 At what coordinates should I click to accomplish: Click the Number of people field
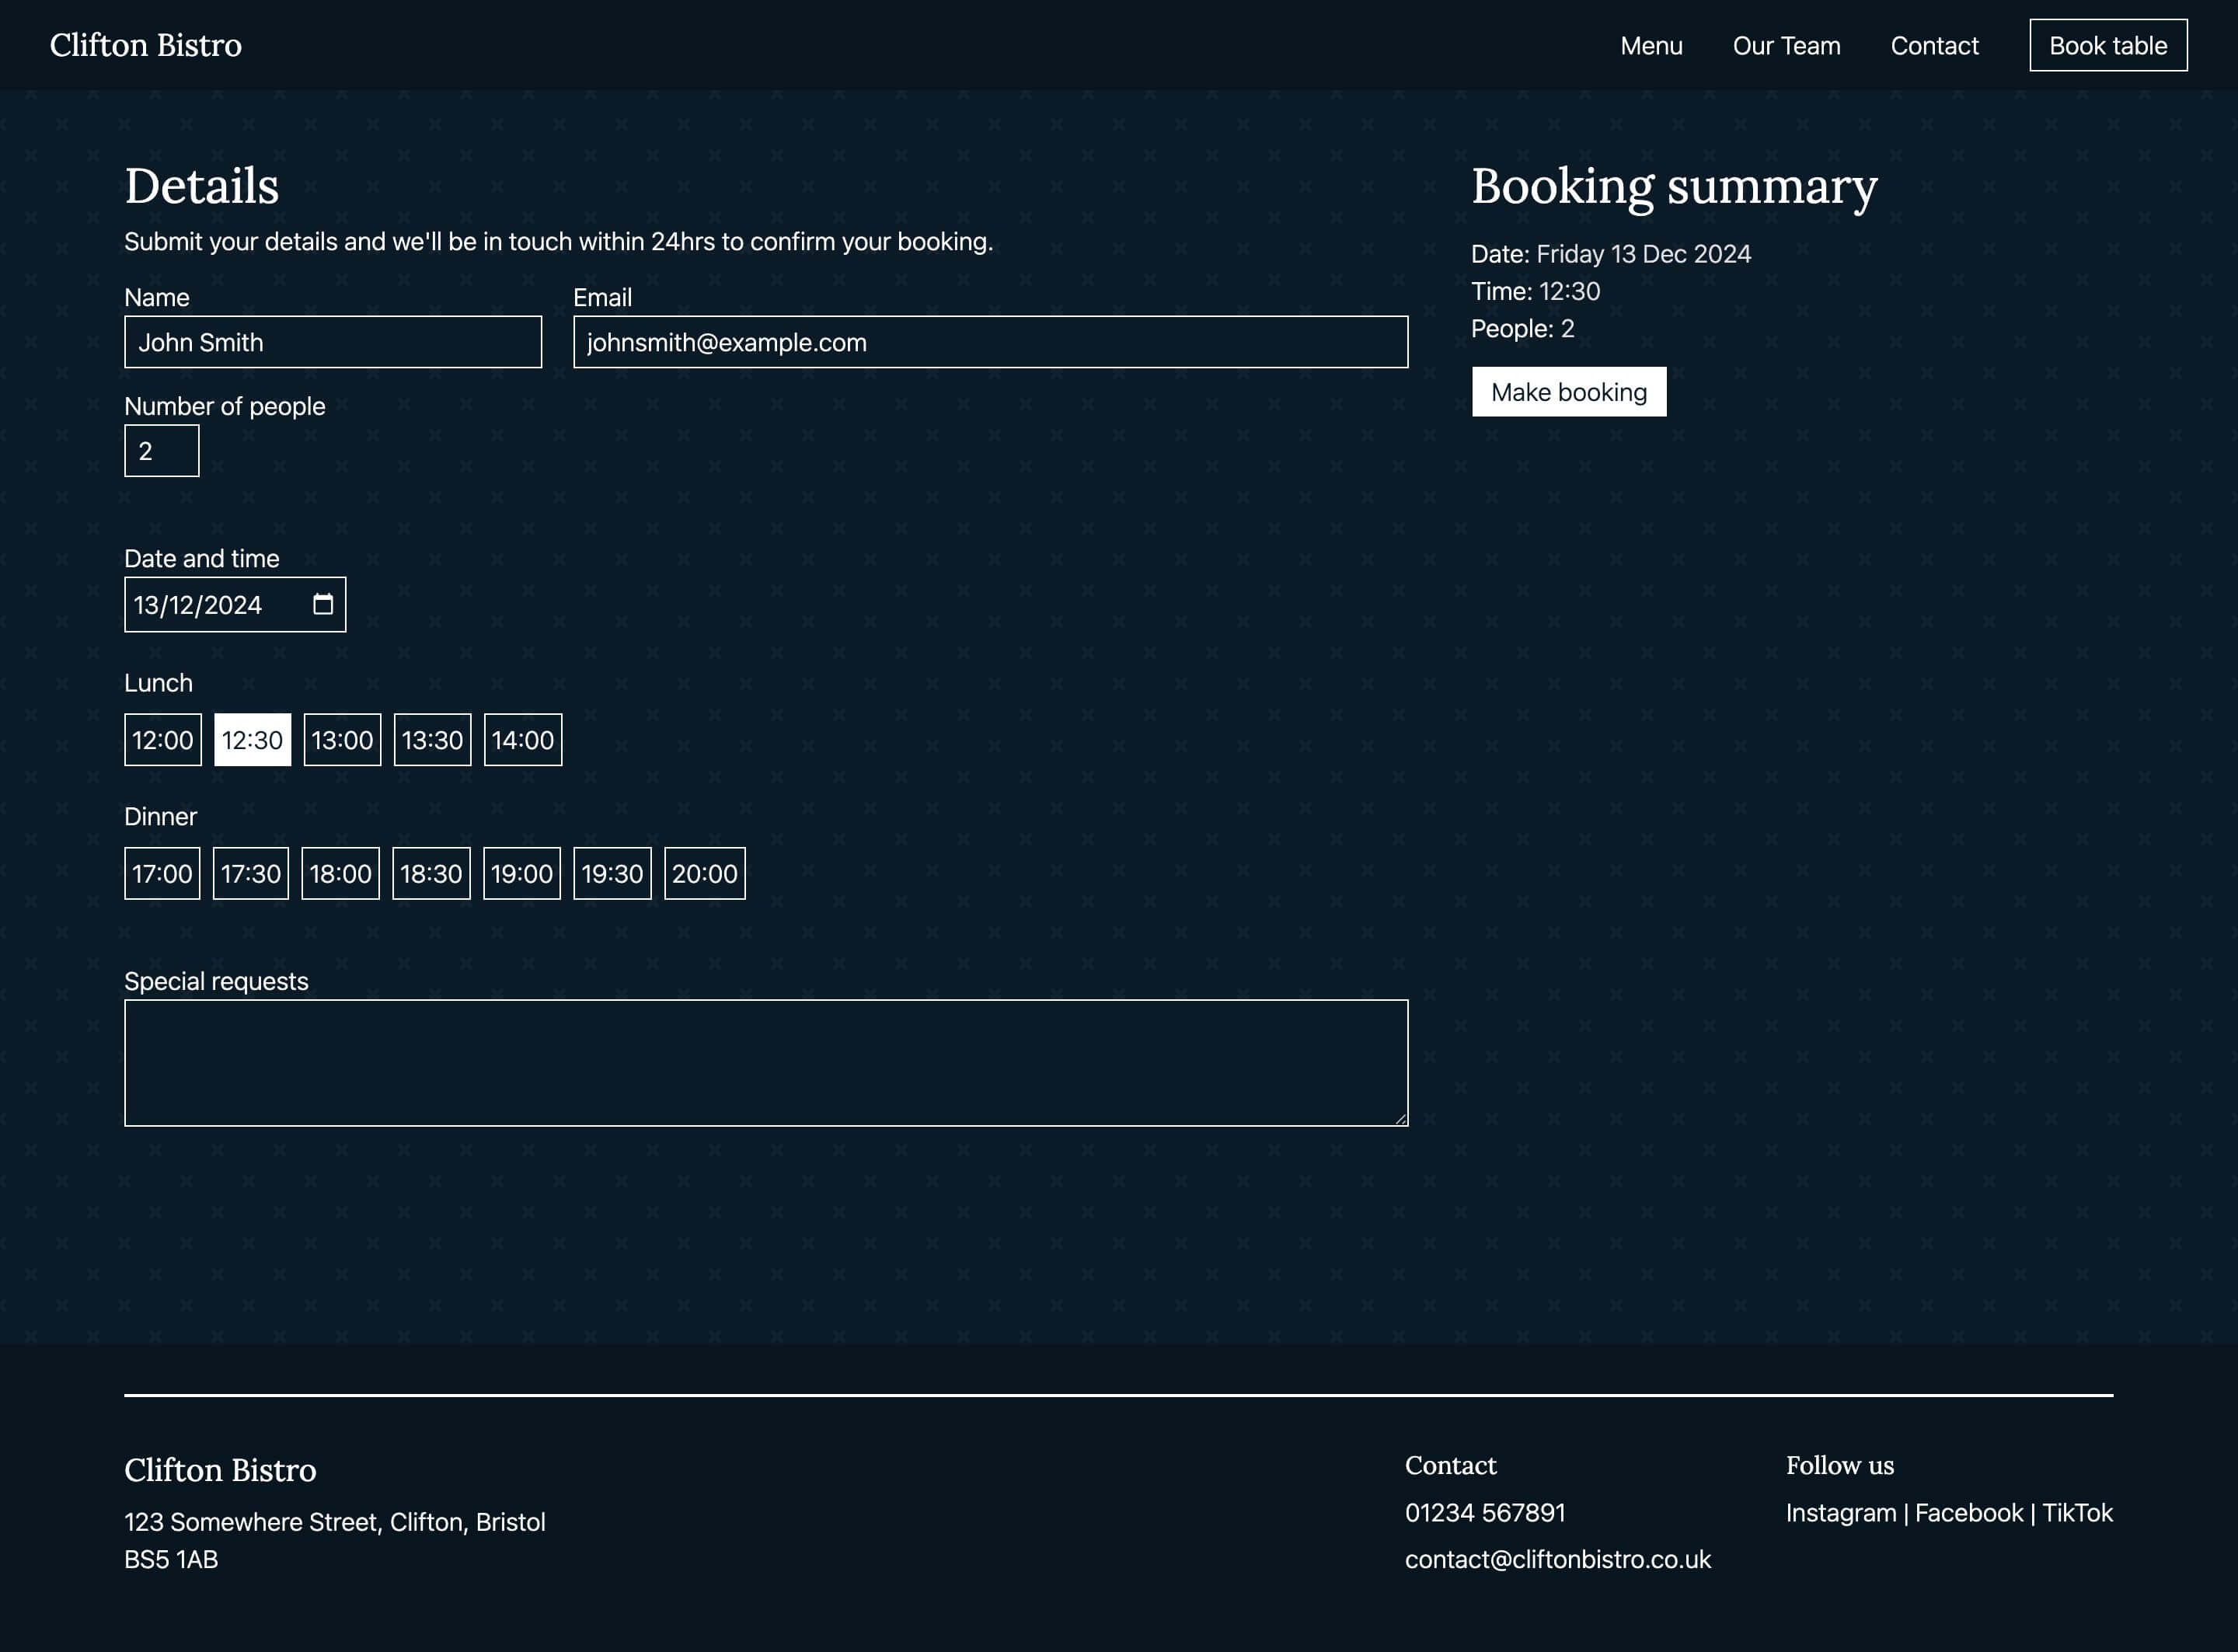click(162, 450)
